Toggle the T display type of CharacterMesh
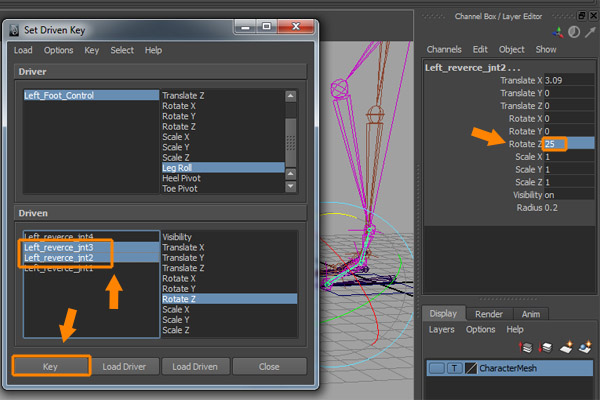The image size is (600, 400). 453,369
